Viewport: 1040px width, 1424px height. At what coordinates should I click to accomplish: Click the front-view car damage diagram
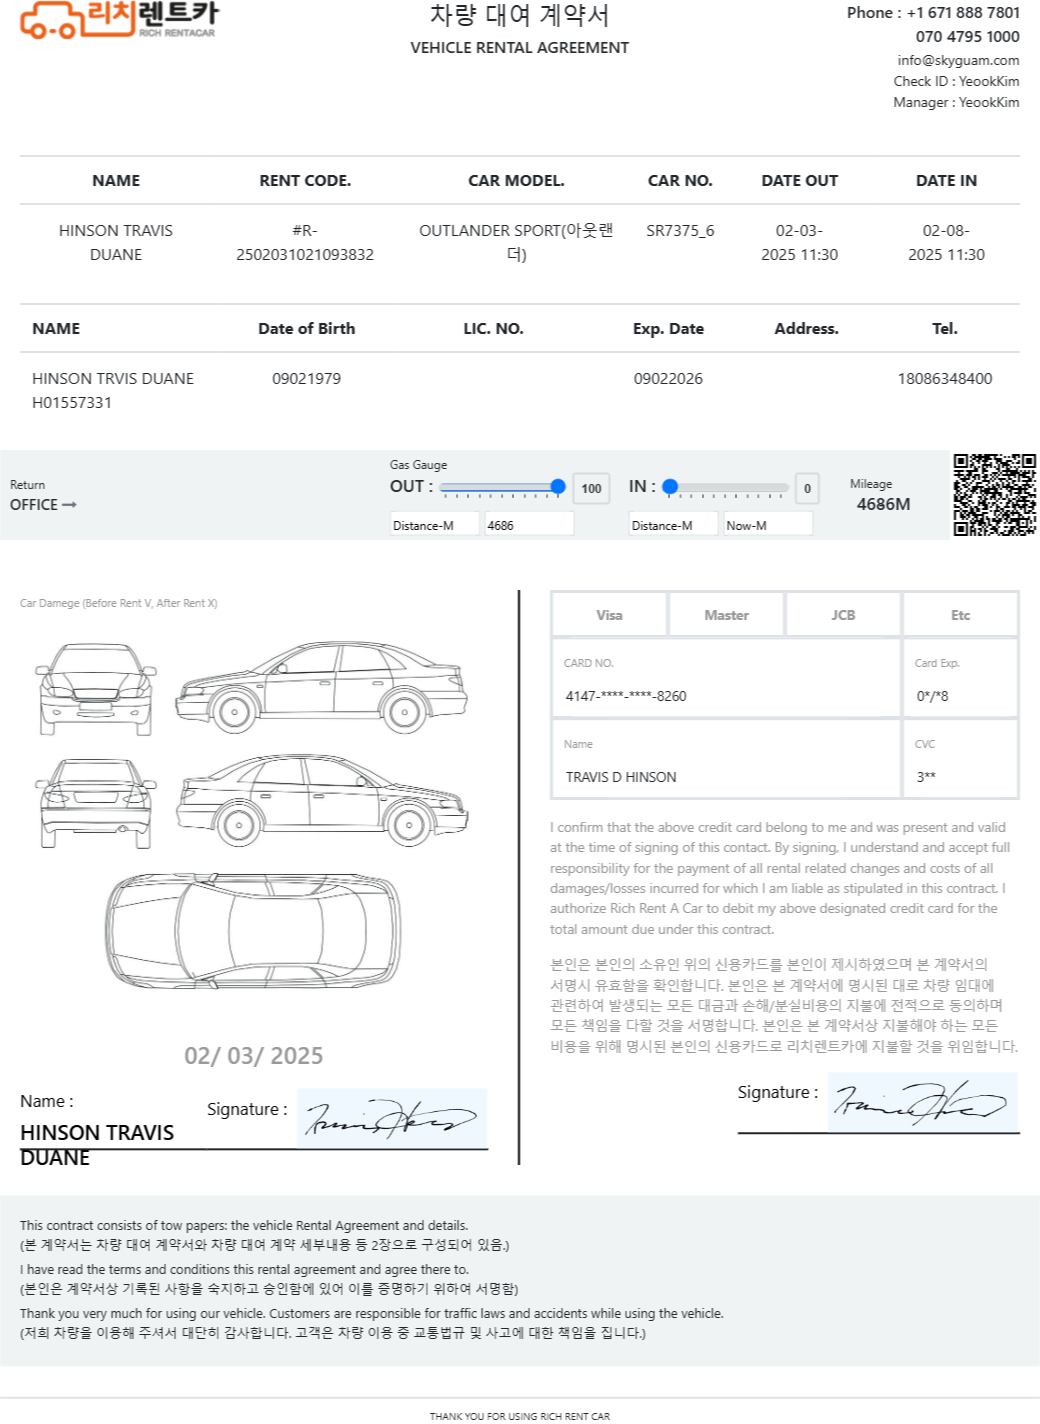pos(96,689)
